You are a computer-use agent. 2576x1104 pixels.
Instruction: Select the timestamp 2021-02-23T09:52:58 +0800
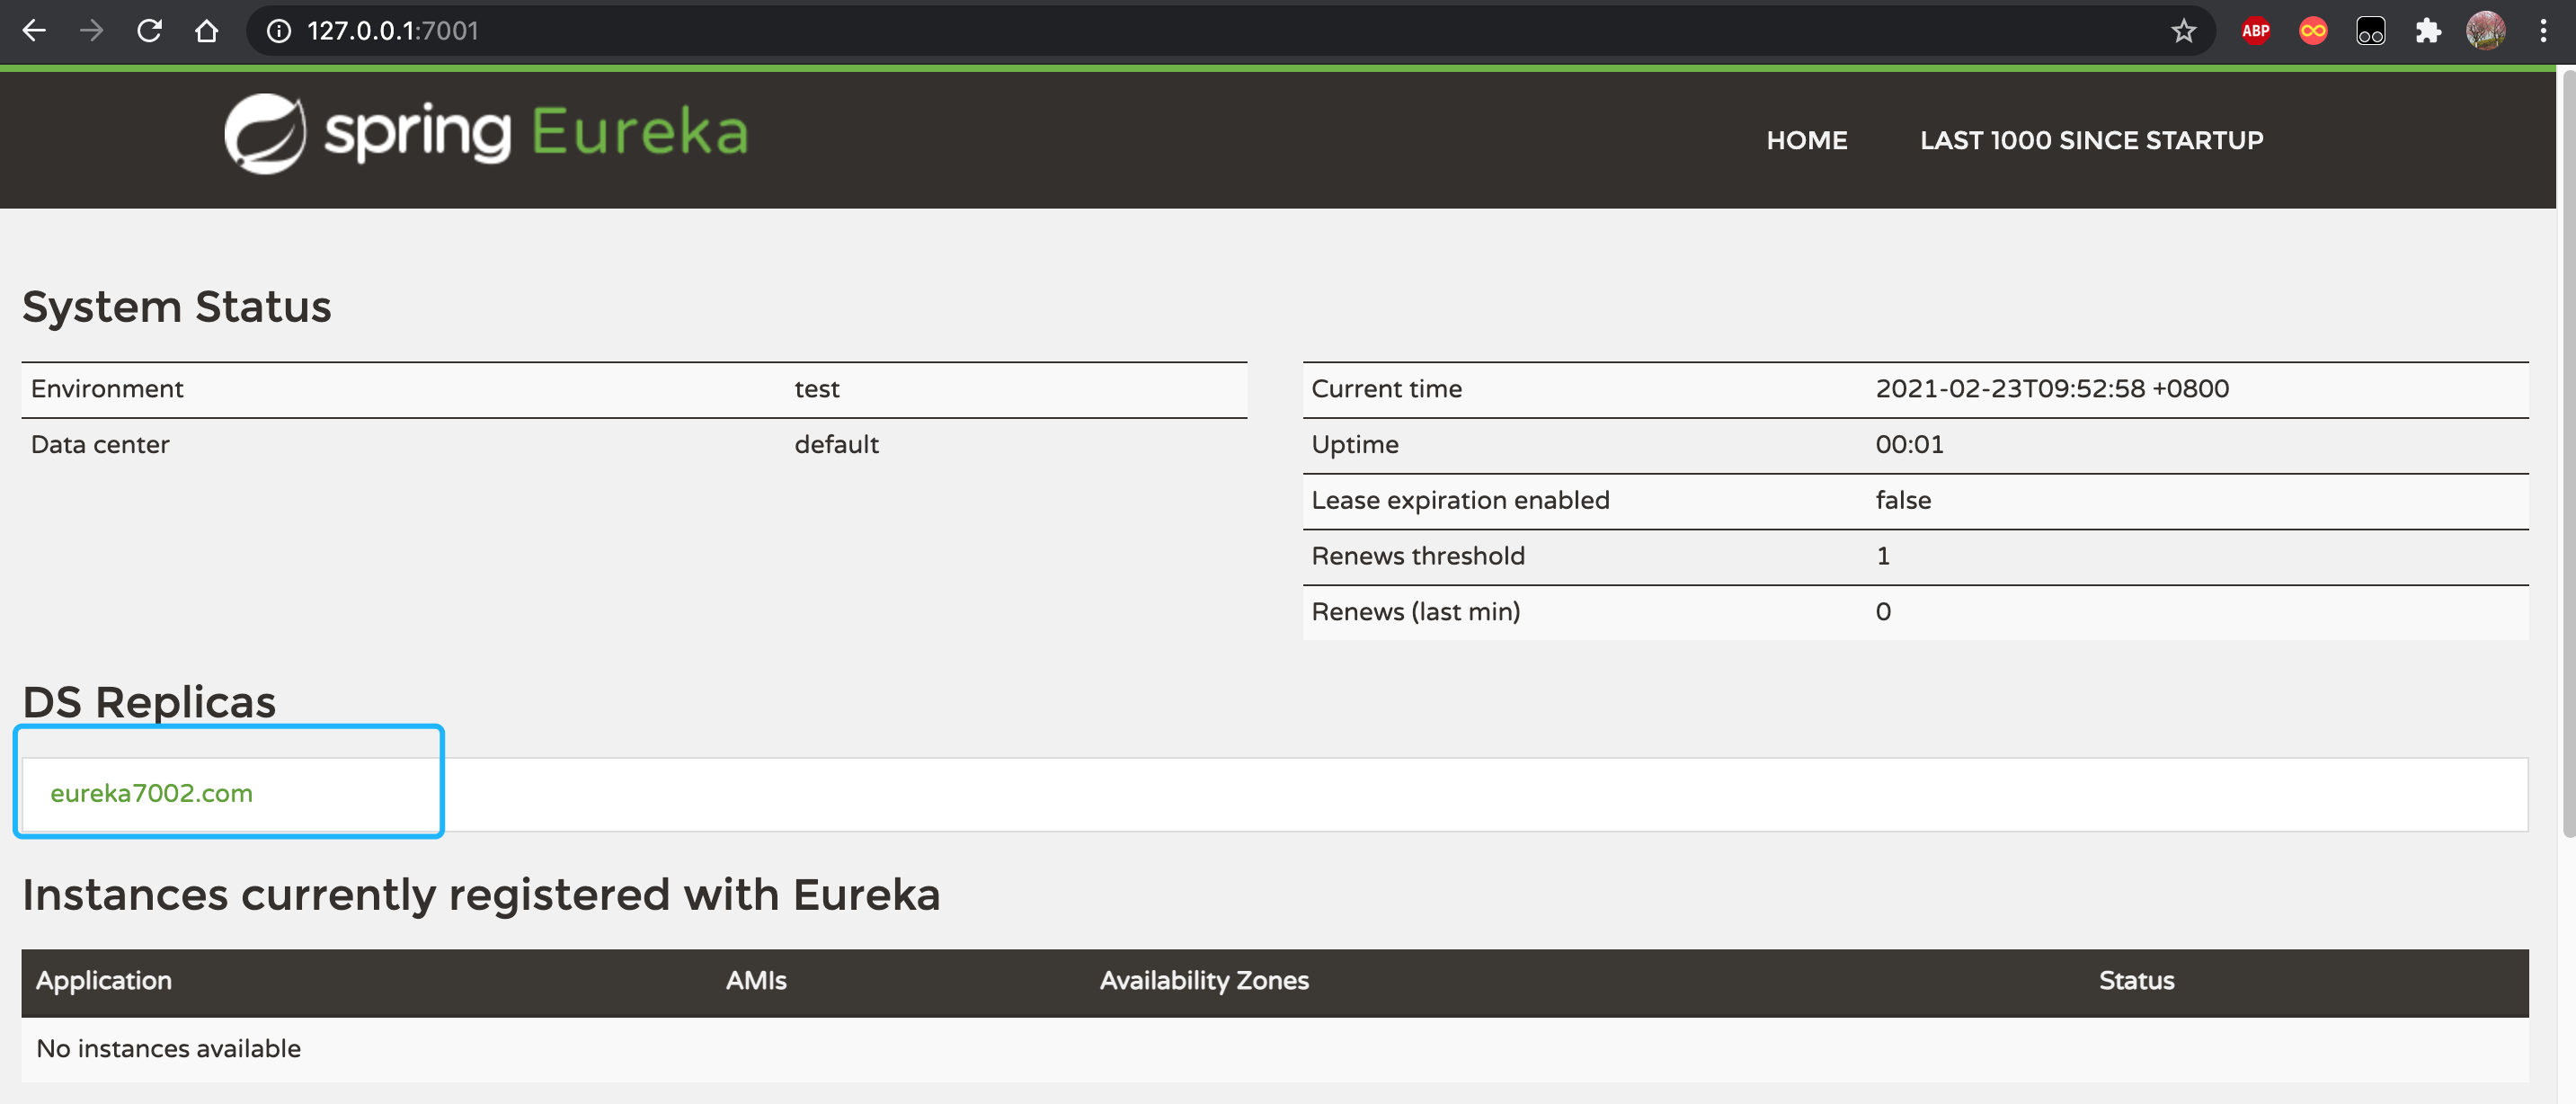(x=2052, y=389)
